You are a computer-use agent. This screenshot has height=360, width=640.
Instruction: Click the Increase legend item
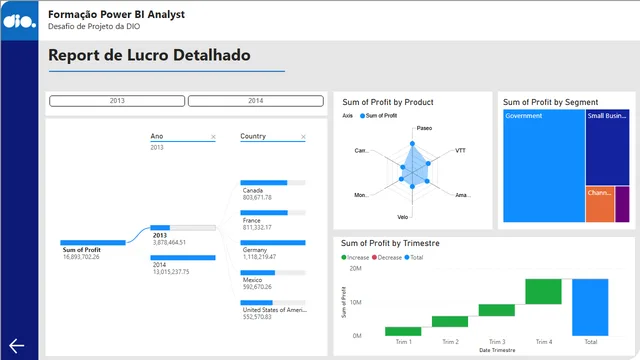coord(355,258)
